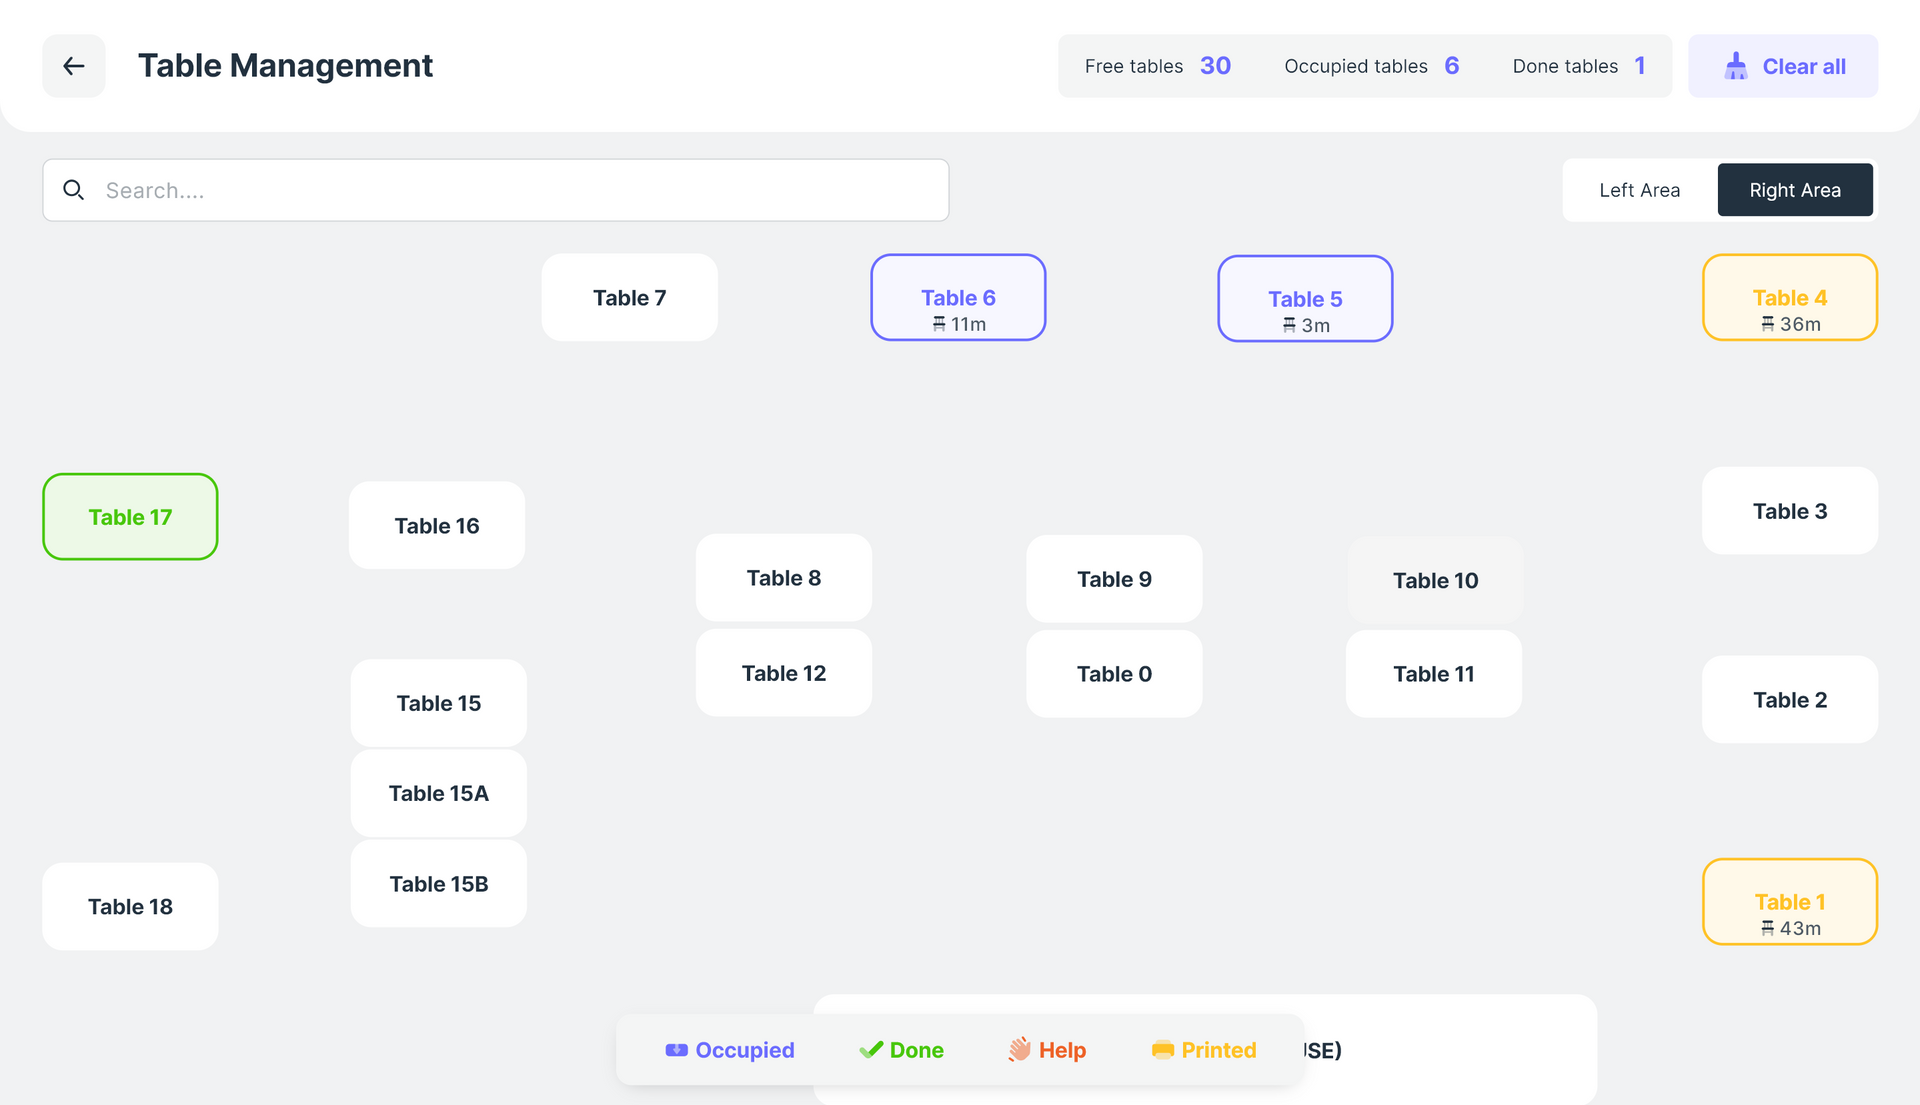1920x1105 pixels.
Task: Toggle the Help status filter
Action: (1046, 1050)
